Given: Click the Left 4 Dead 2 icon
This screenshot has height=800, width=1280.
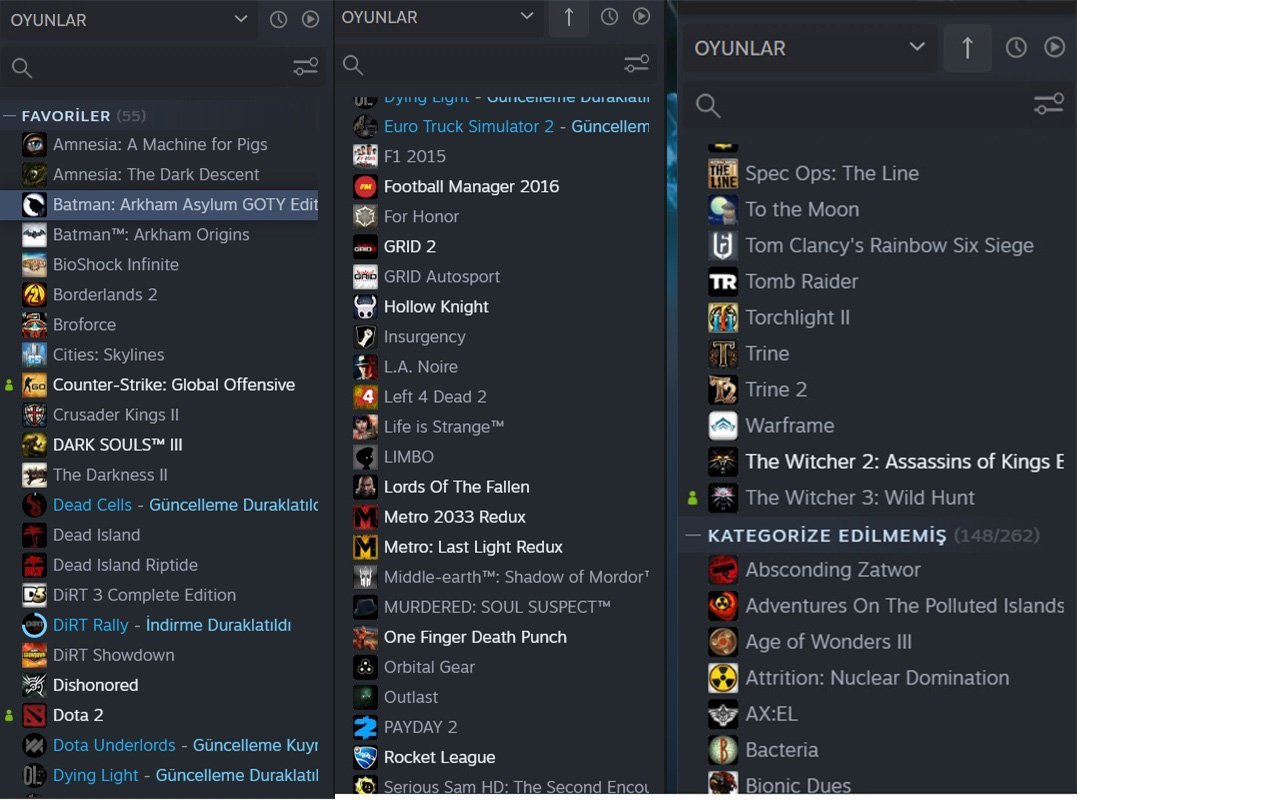Looking at the screenshot, I should [x=365, y=397].
